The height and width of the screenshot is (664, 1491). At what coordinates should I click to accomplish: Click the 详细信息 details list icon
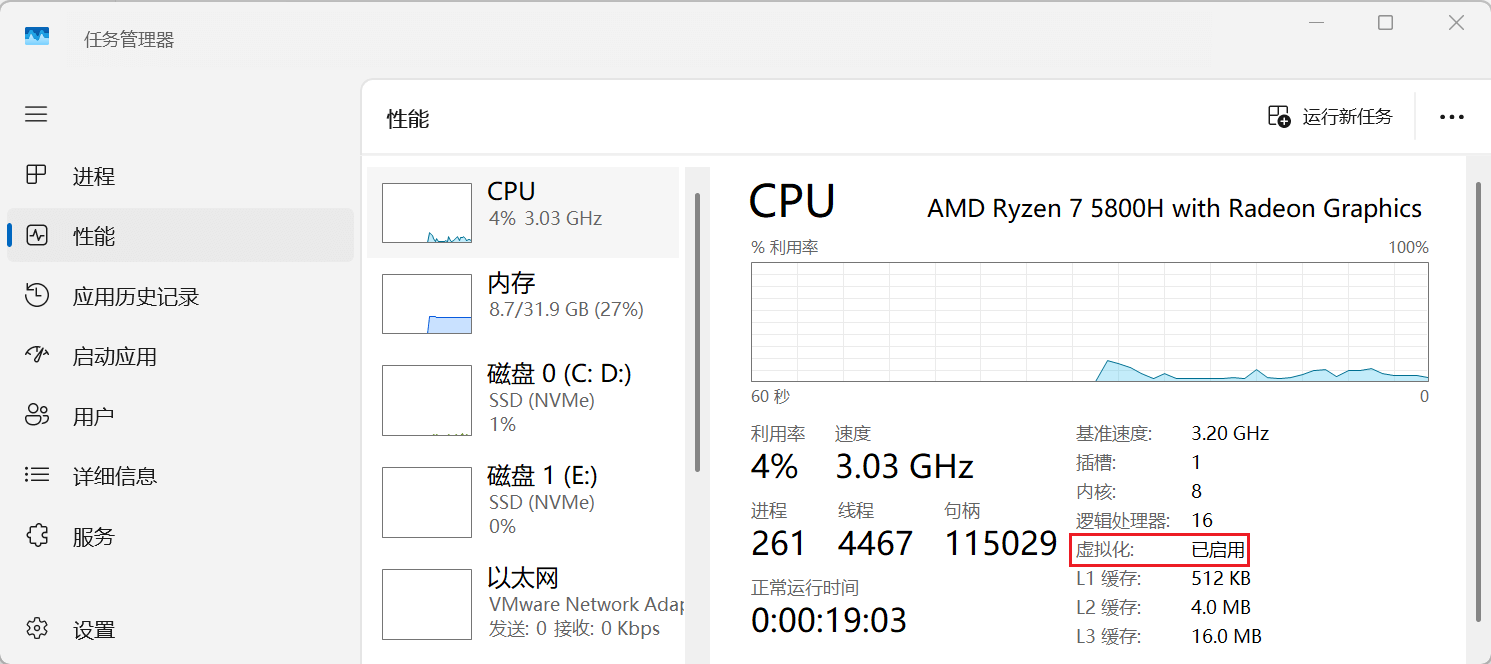pyautogui.click(x=36, y=476)
